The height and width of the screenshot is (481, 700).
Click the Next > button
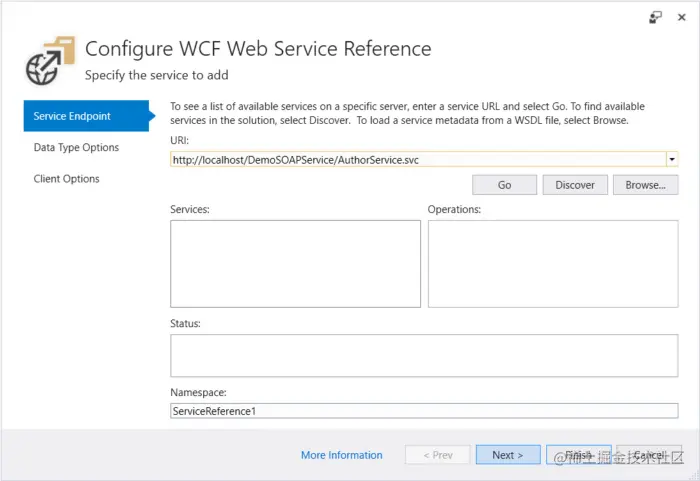(x=508, y=455)
